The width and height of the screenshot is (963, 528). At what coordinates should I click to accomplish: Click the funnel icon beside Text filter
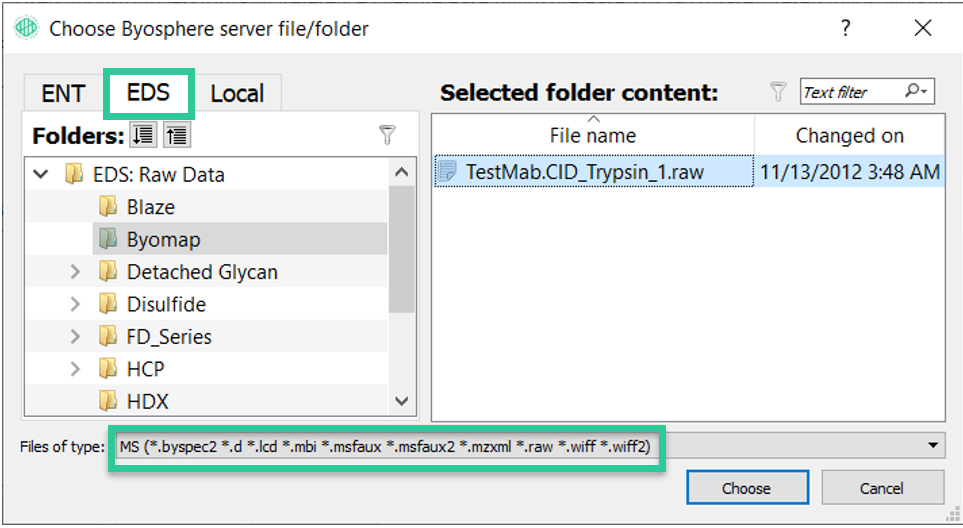778,92
